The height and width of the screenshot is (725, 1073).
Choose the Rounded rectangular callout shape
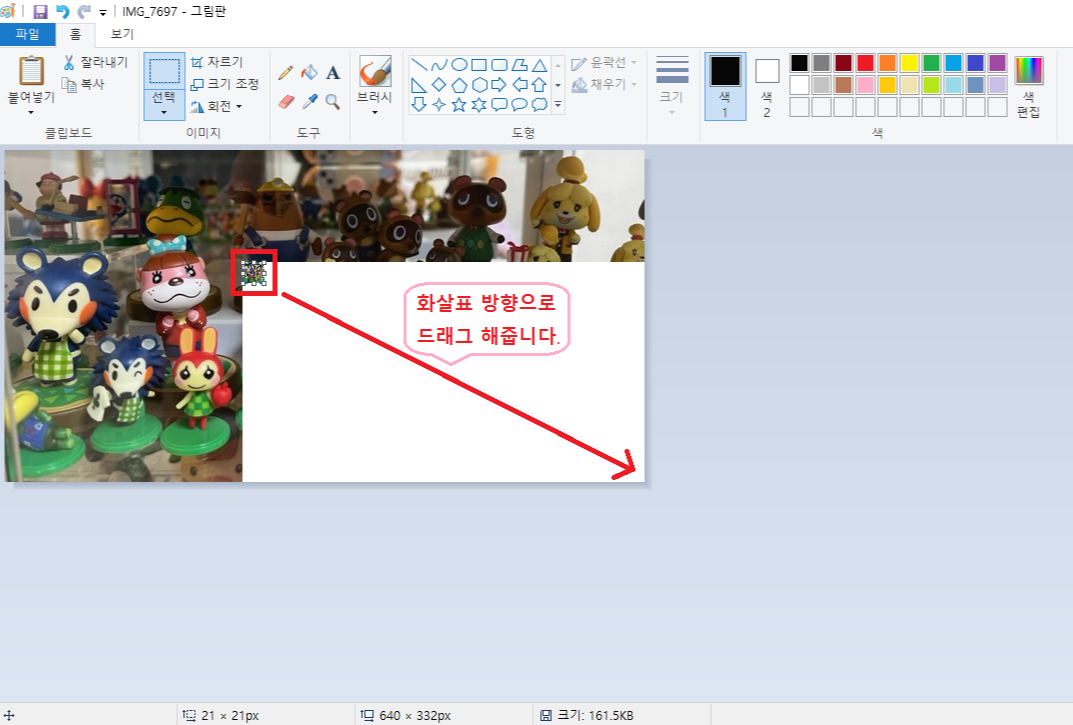coord(500,105)
